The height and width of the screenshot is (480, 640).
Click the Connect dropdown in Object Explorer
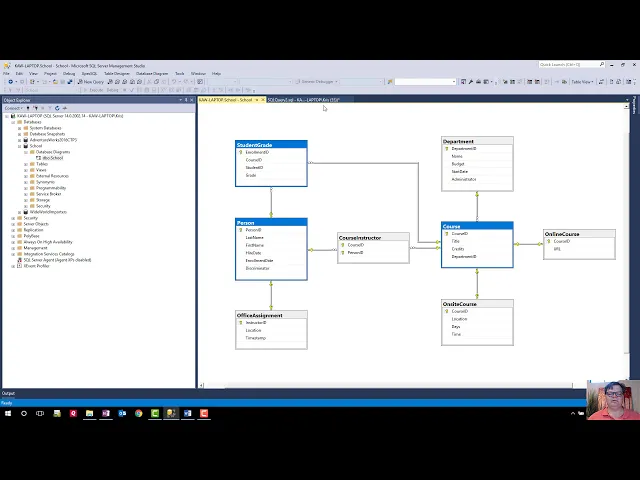[13, 108]
